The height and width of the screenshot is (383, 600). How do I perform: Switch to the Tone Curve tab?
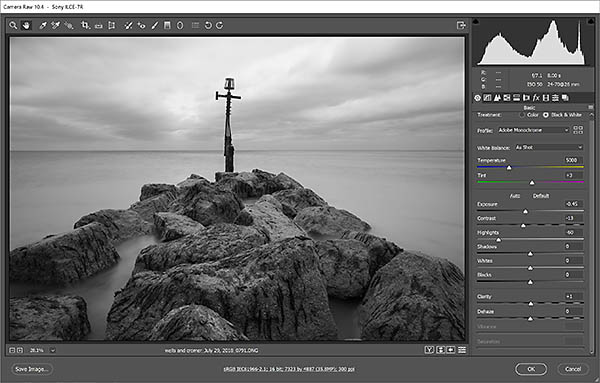(487, 98)
